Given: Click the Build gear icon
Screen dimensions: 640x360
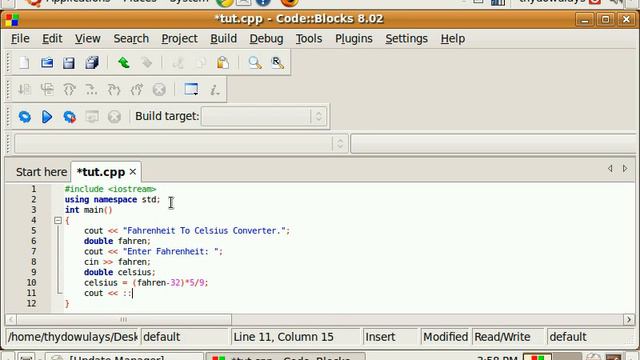Looking at the screenshot, I should pos(24,117).
